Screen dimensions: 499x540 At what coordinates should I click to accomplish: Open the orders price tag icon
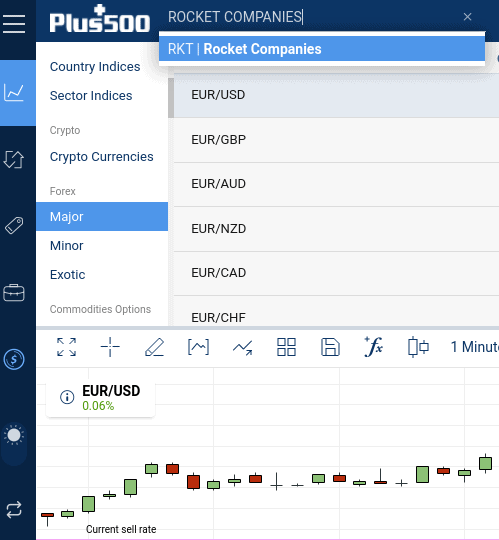click(14, 226)
